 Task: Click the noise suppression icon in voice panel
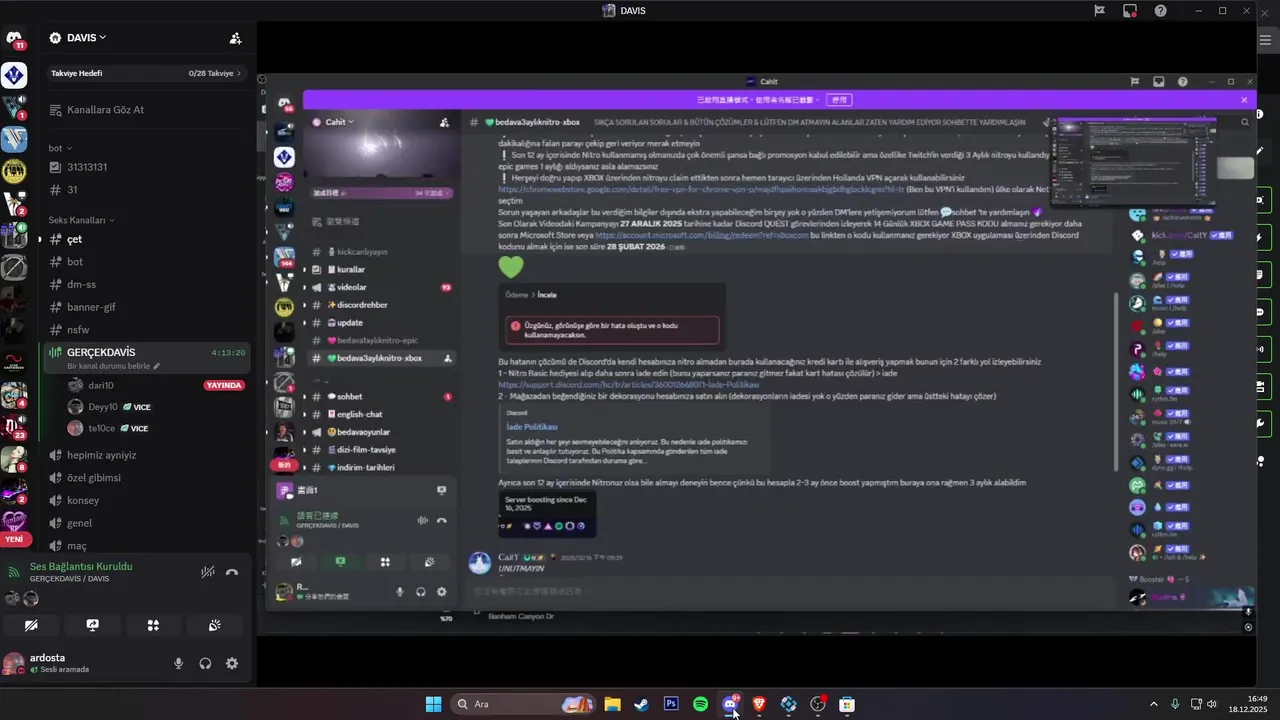coord(207,572)
